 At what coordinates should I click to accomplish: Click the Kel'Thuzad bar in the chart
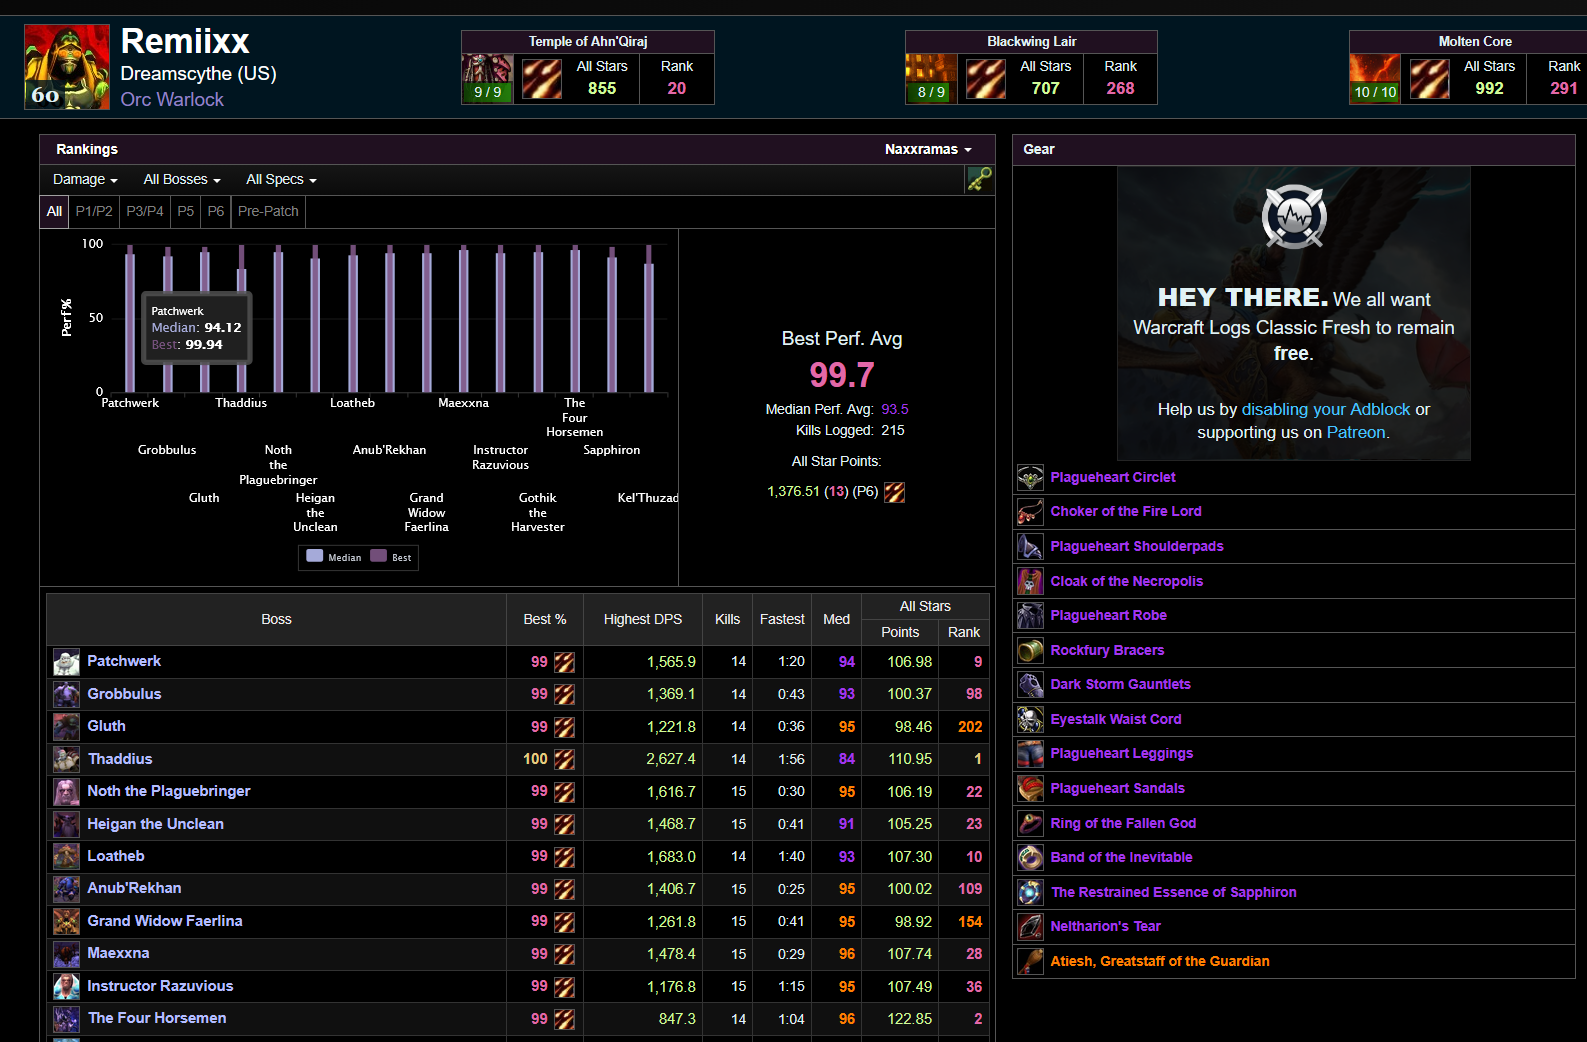click(x=649, y=319)
